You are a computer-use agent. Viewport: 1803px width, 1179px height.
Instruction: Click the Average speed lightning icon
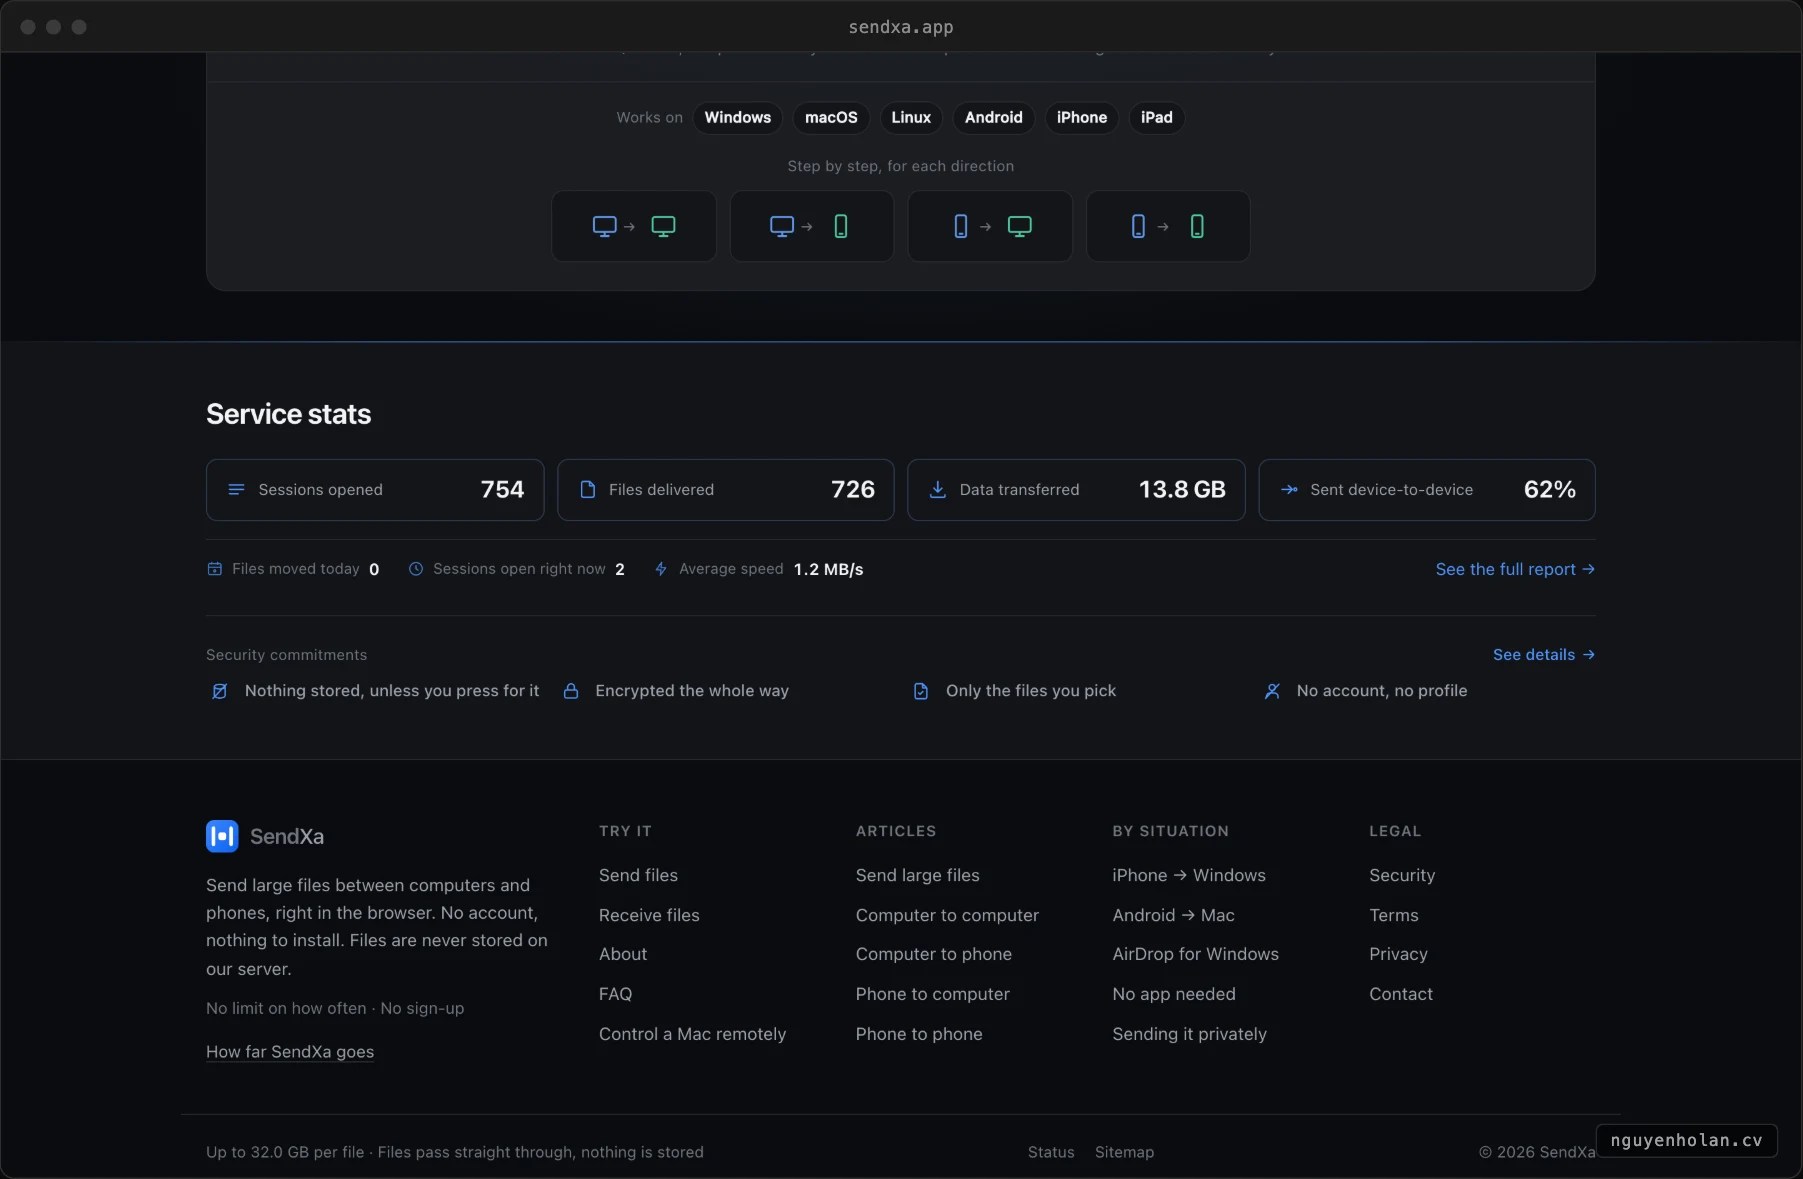[x=661, y=569]
